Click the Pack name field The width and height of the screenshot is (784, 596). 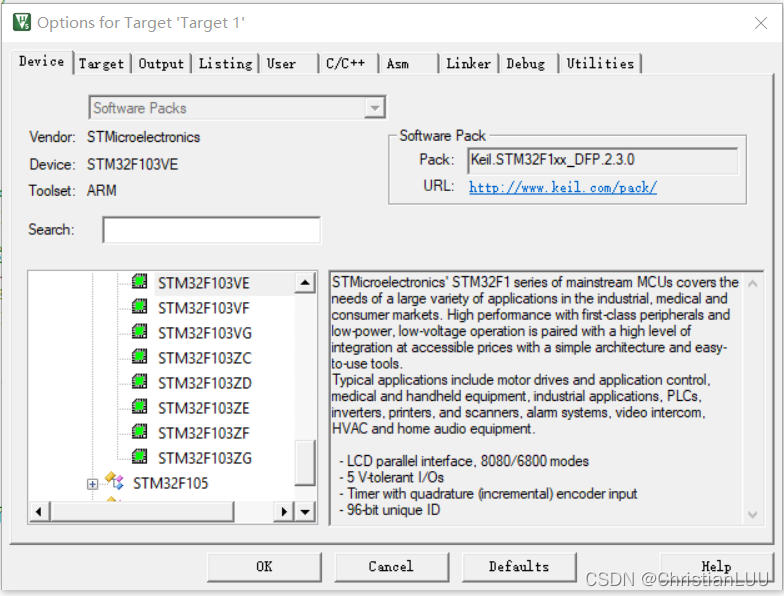click(x=602, y=160)
